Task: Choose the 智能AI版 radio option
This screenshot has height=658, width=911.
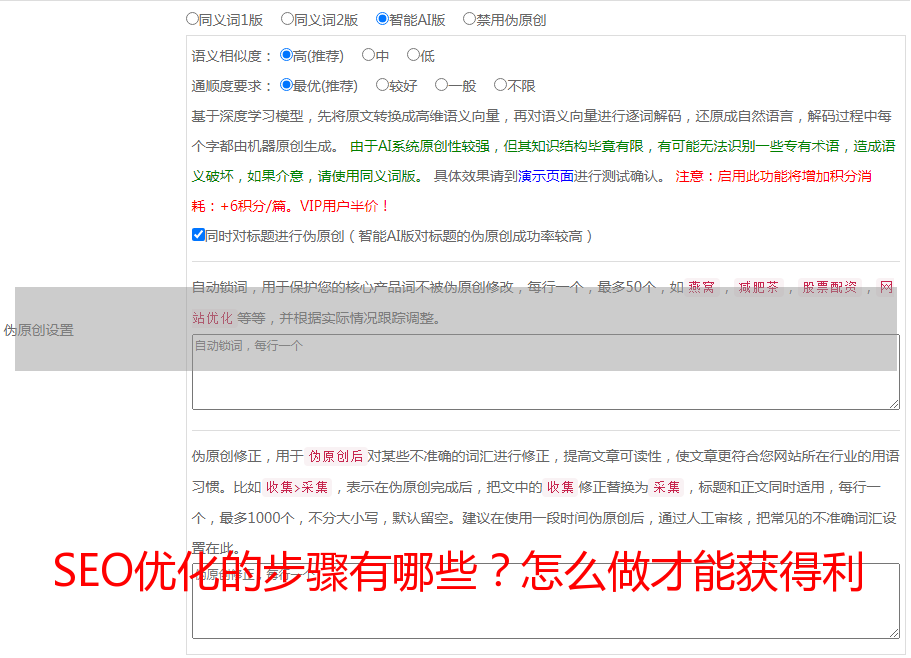Action: coord(382,19)
